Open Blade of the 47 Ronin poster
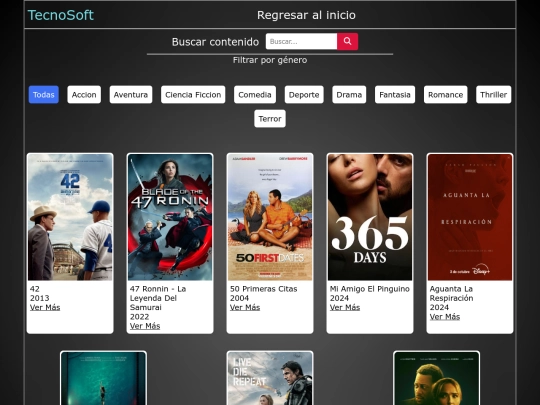The height and width of the screenshot is (405, 540). coord(170,217)
